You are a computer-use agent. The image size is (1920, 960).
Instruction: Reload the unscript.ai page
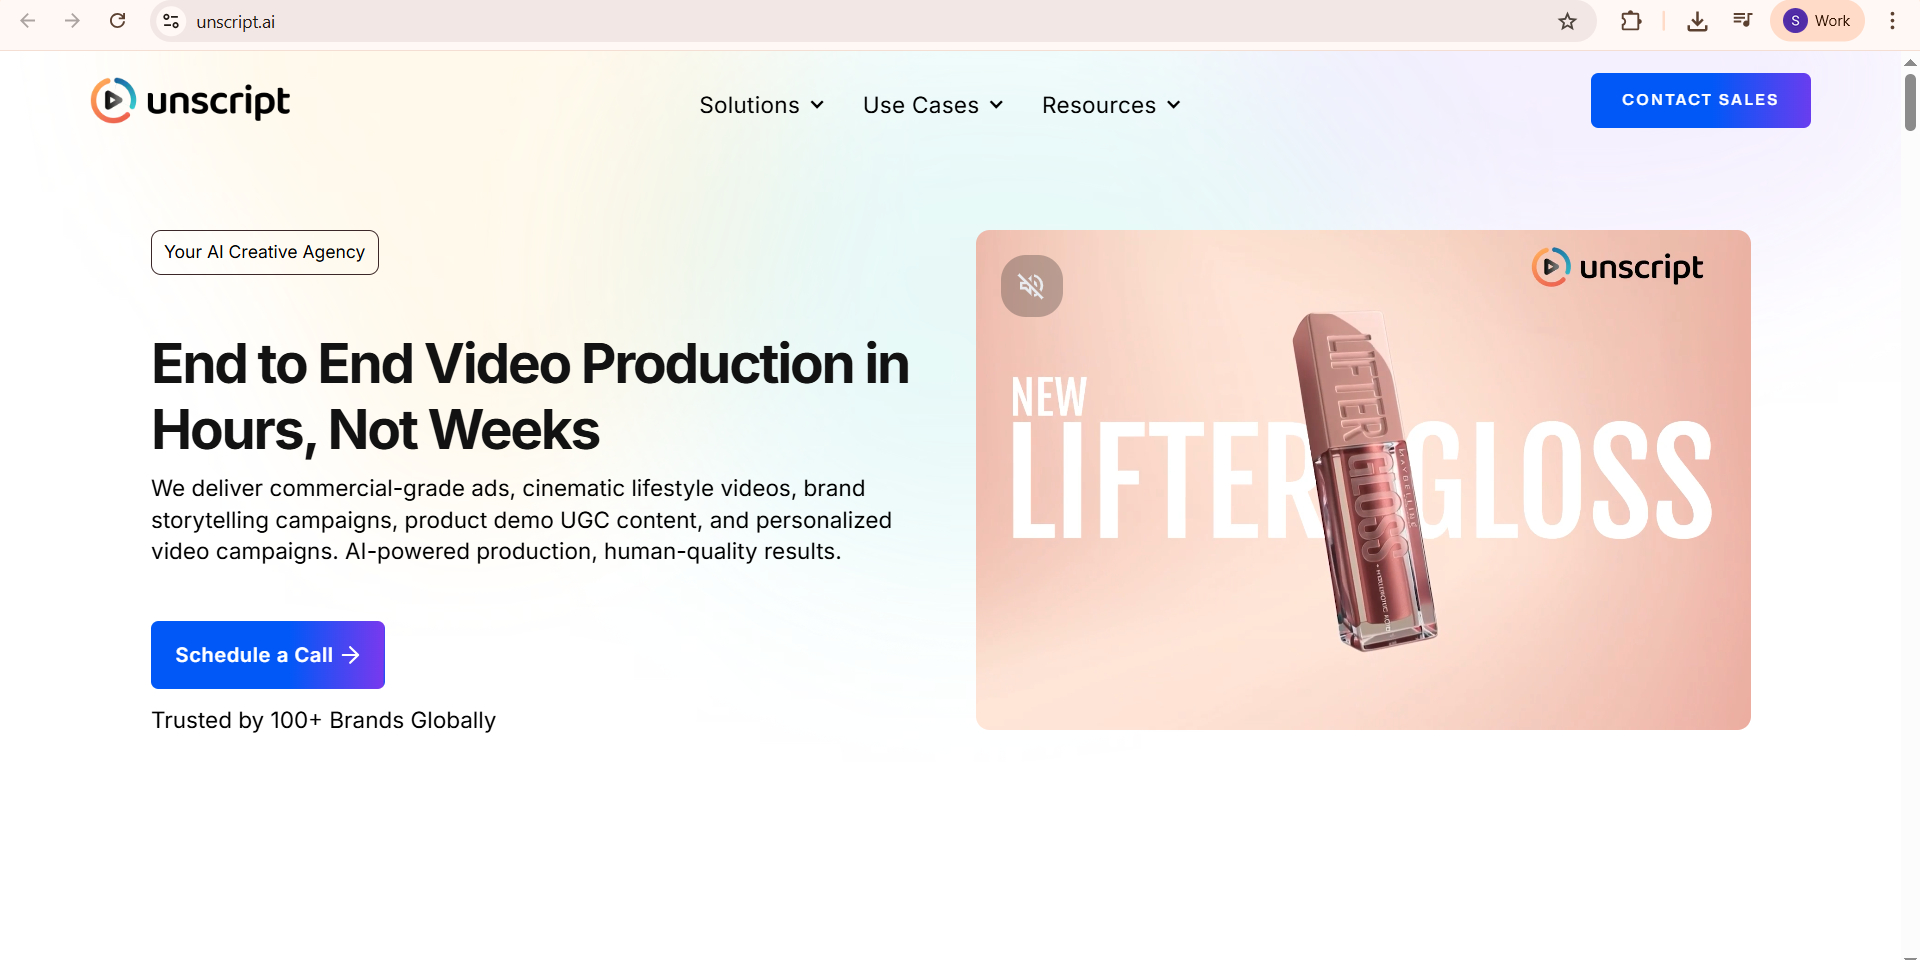click(117, 21)
